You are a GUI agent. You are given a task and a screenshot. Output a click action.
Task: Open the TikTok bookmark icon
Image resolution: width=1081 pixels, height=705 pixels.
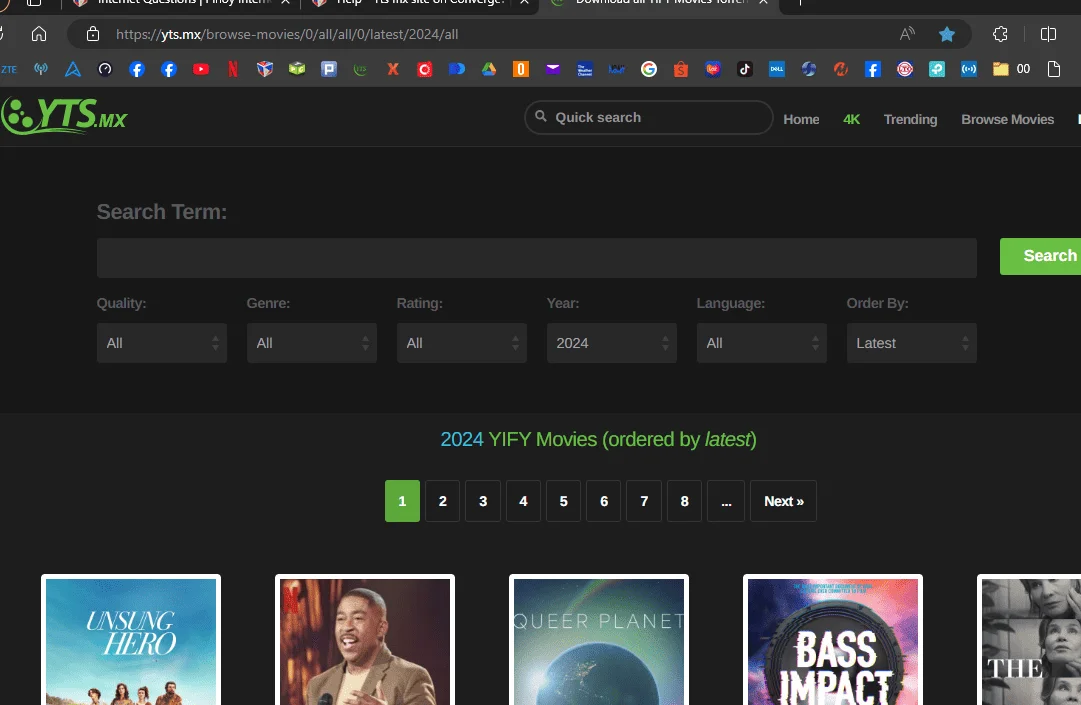[x=745, y=69]
